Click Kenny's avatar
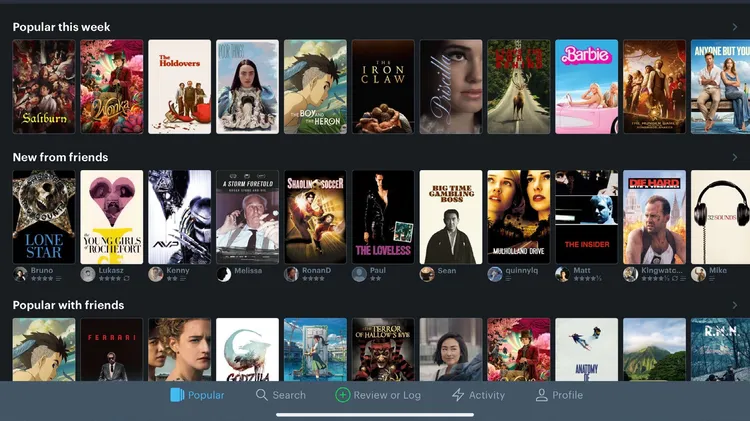The height and width of the screenshot is (421, 750). coord(155,274)
